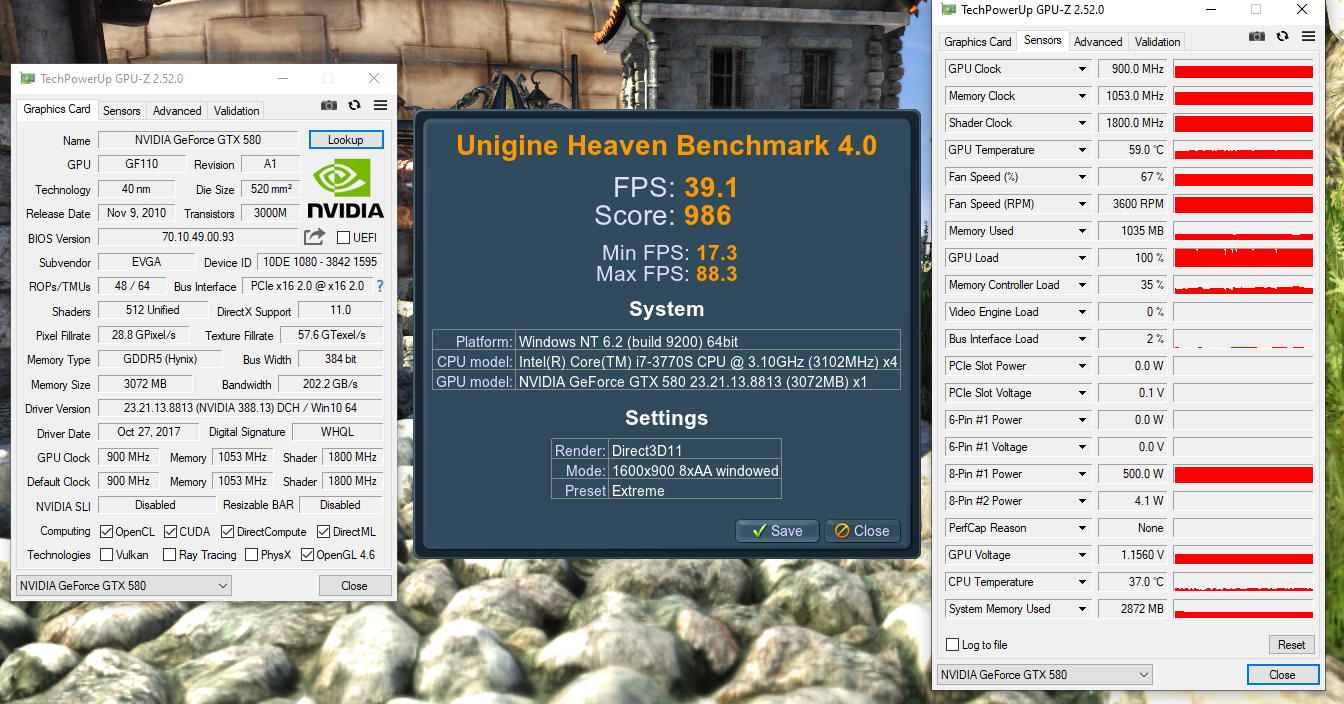
Task: Toggle the DirectML checkbox
Action: (323, 531)
